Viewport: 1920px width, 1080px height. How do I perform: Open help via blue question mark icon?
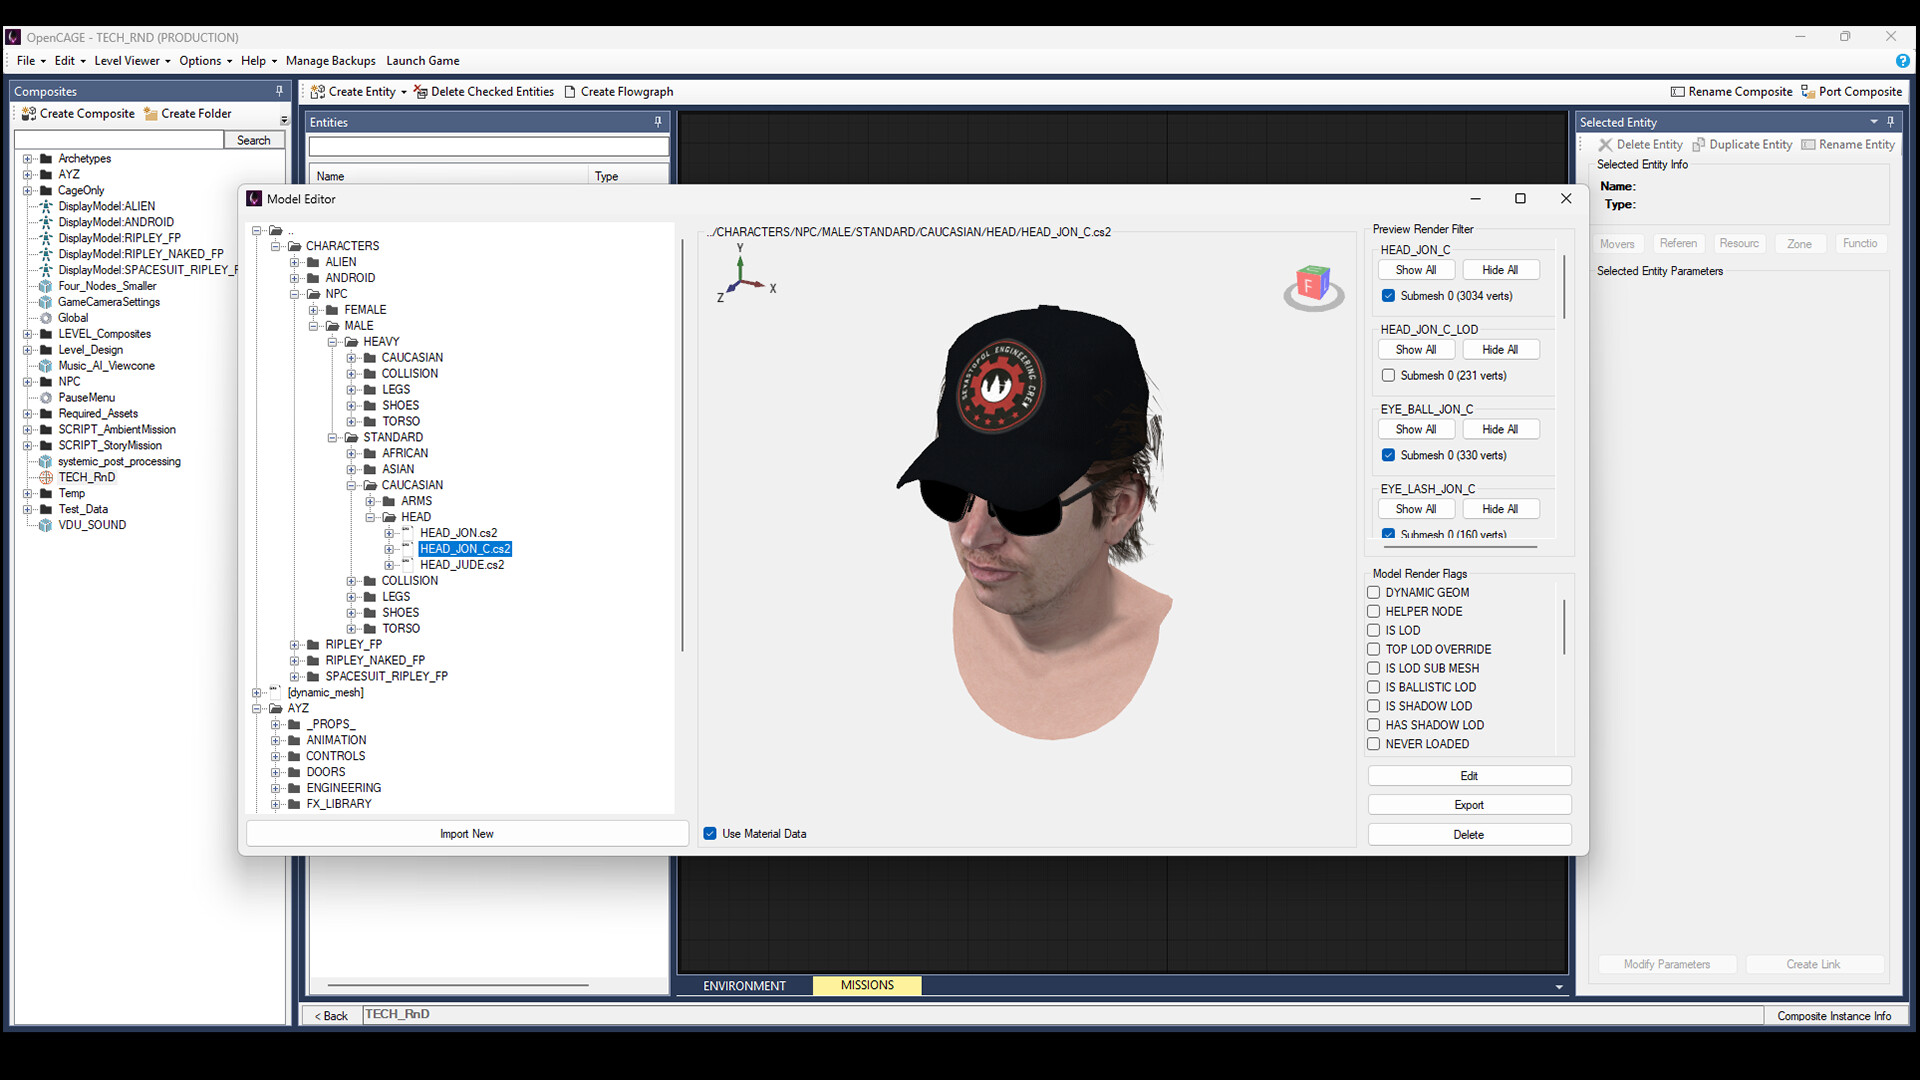coord(1902,61)
